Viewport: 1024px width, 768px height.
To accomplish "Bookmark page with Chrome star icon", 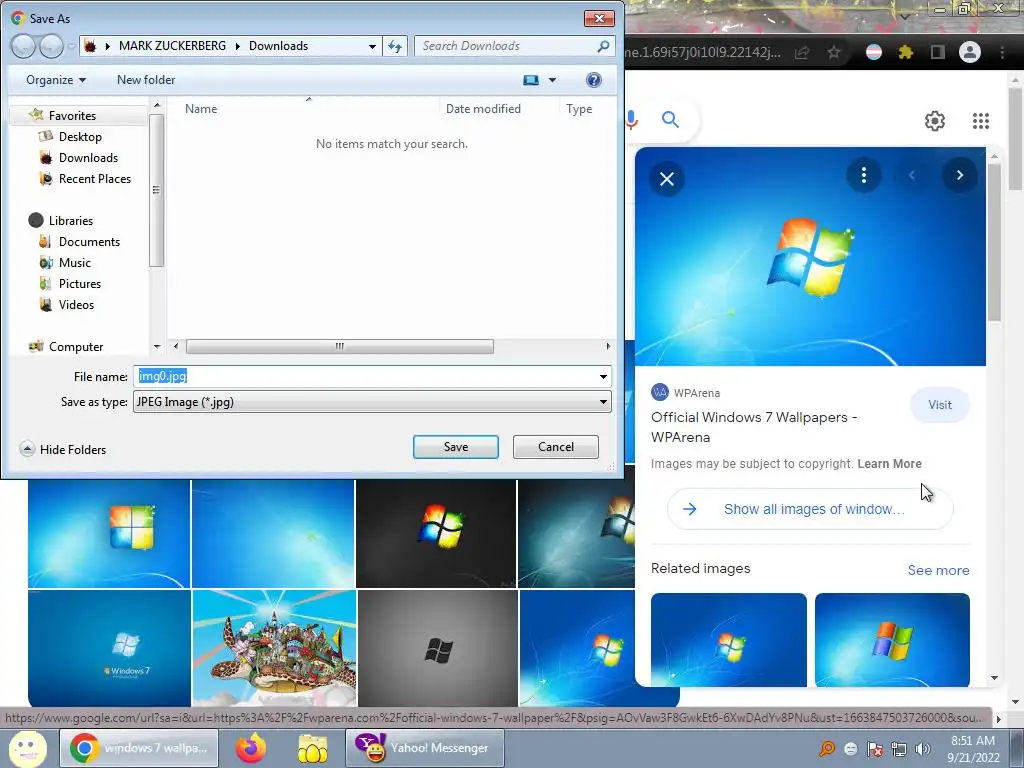I will (x=834, y=52).
